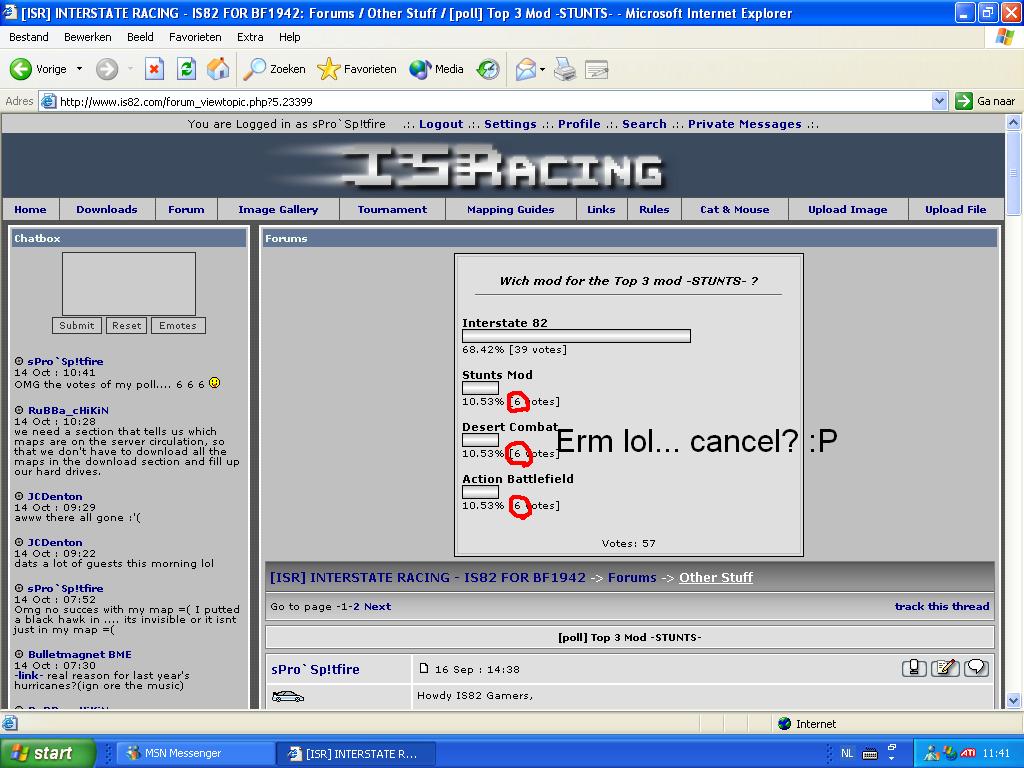Open browsing history icon
This screenshot has height=768, width=1024.
tap(488, 69)
